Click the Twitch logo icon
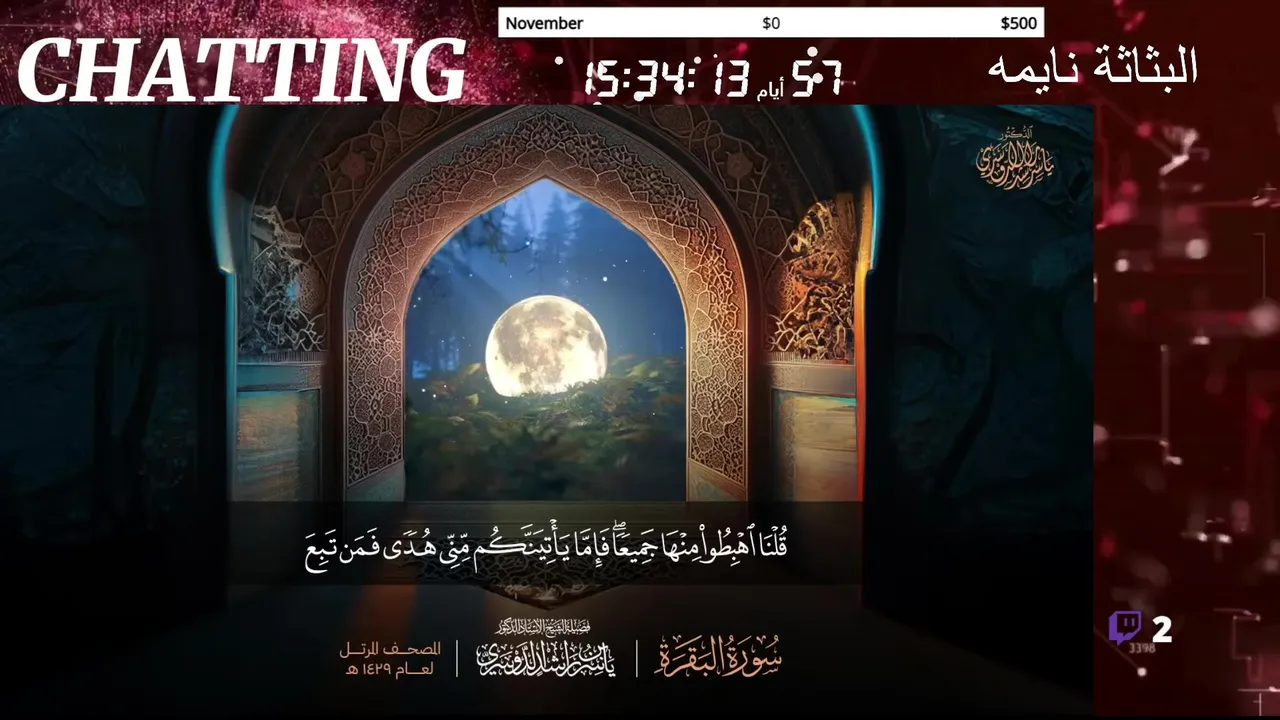 (x=1125, y=628)
